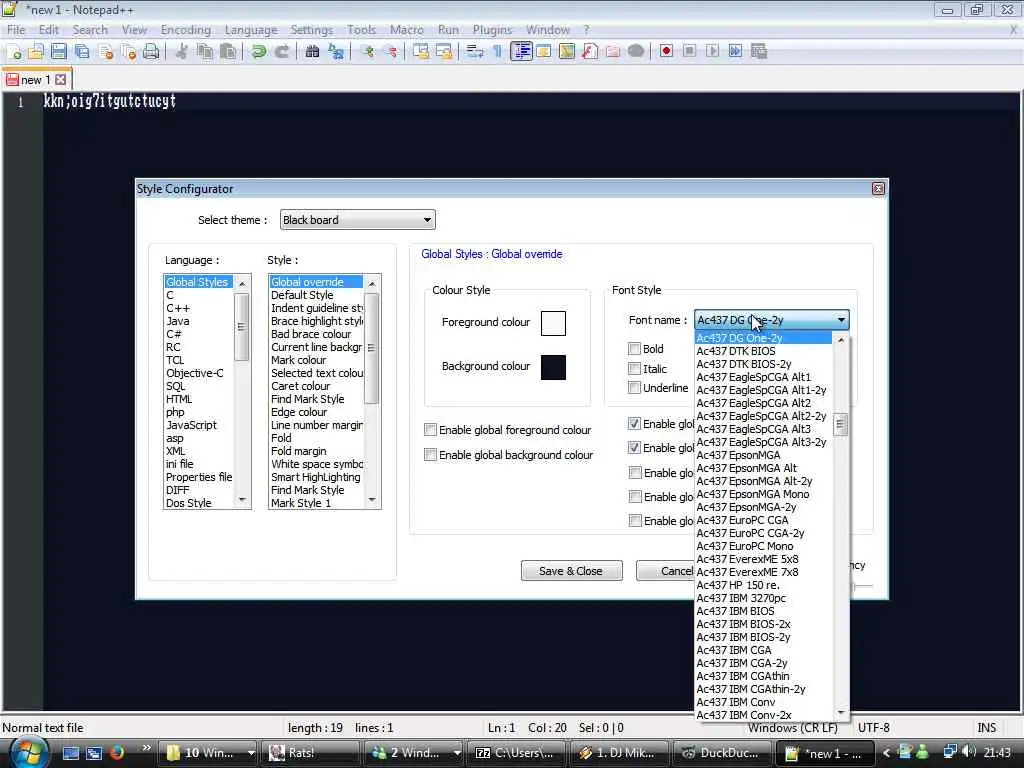
Task: Close the Style Configurator dialog
Action: pos(878,189)
